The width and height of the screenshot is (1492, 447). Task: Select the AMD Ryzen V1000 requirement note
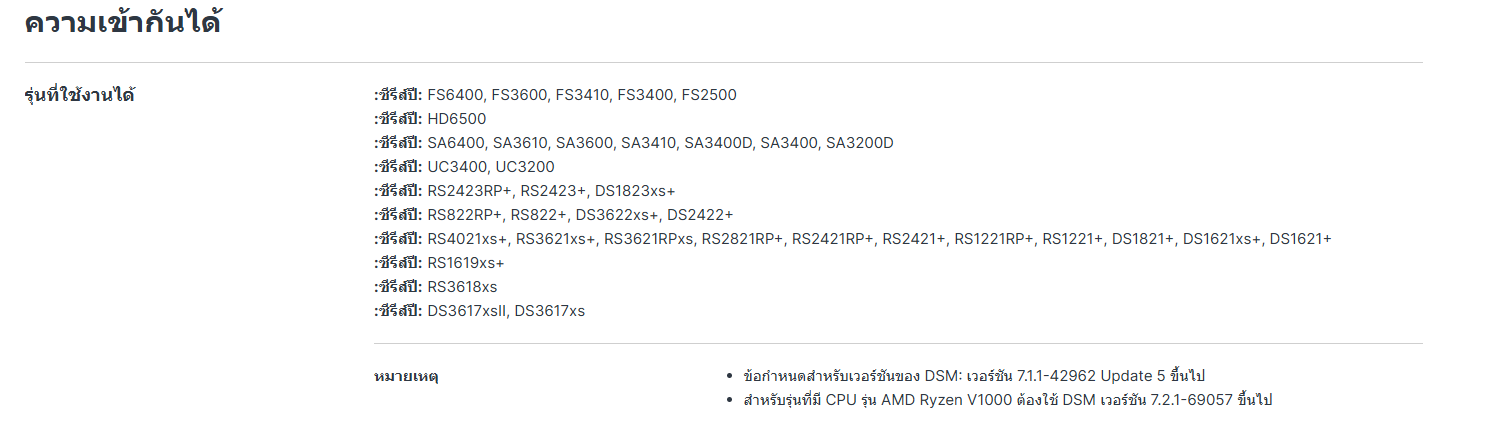tap(1008, 400)
